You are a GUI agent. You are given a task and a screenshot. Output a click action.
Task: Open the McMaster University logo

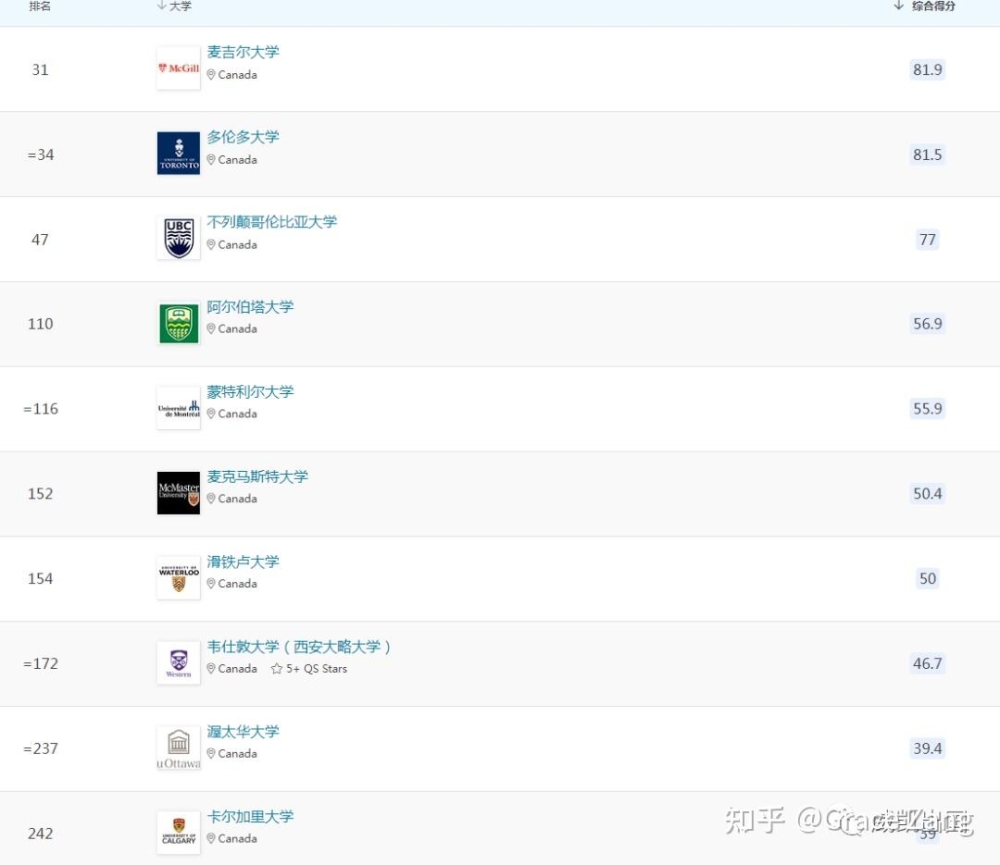point(179,493)
